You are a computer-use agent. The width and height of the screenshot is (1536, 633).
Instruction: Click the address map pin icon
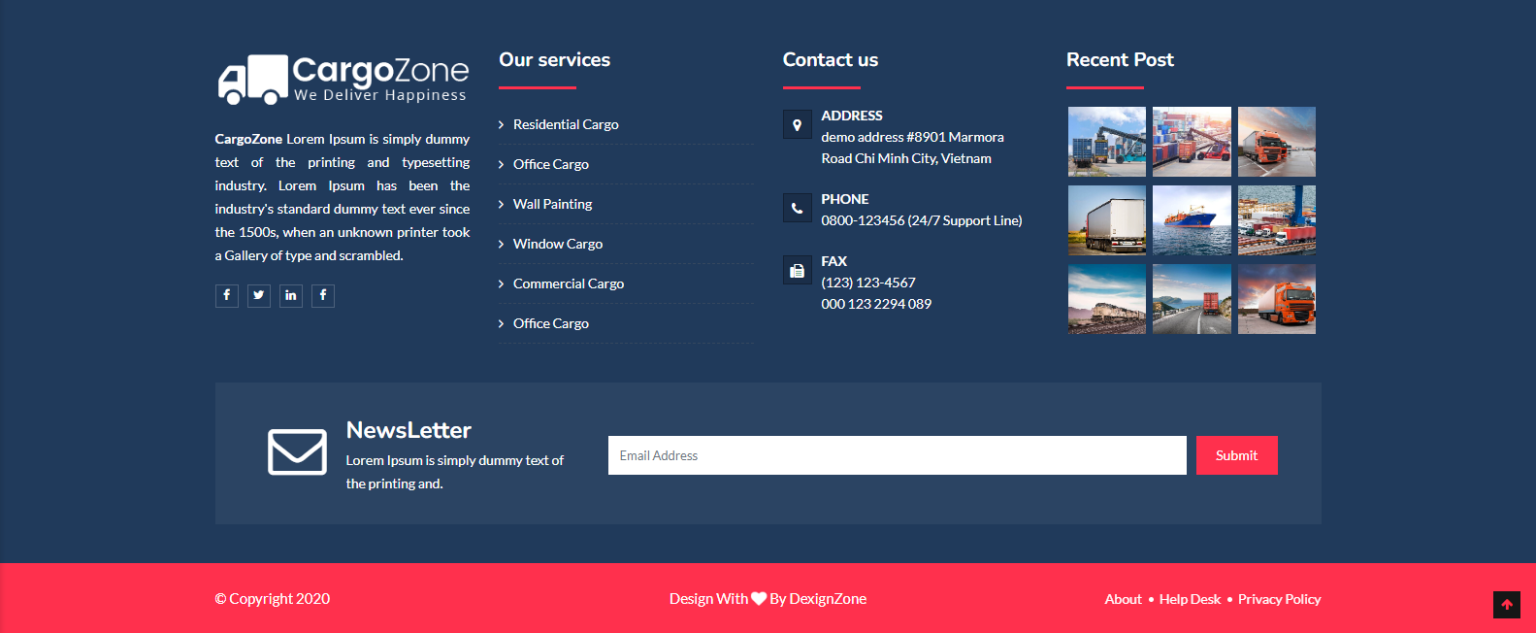(797, 125)
